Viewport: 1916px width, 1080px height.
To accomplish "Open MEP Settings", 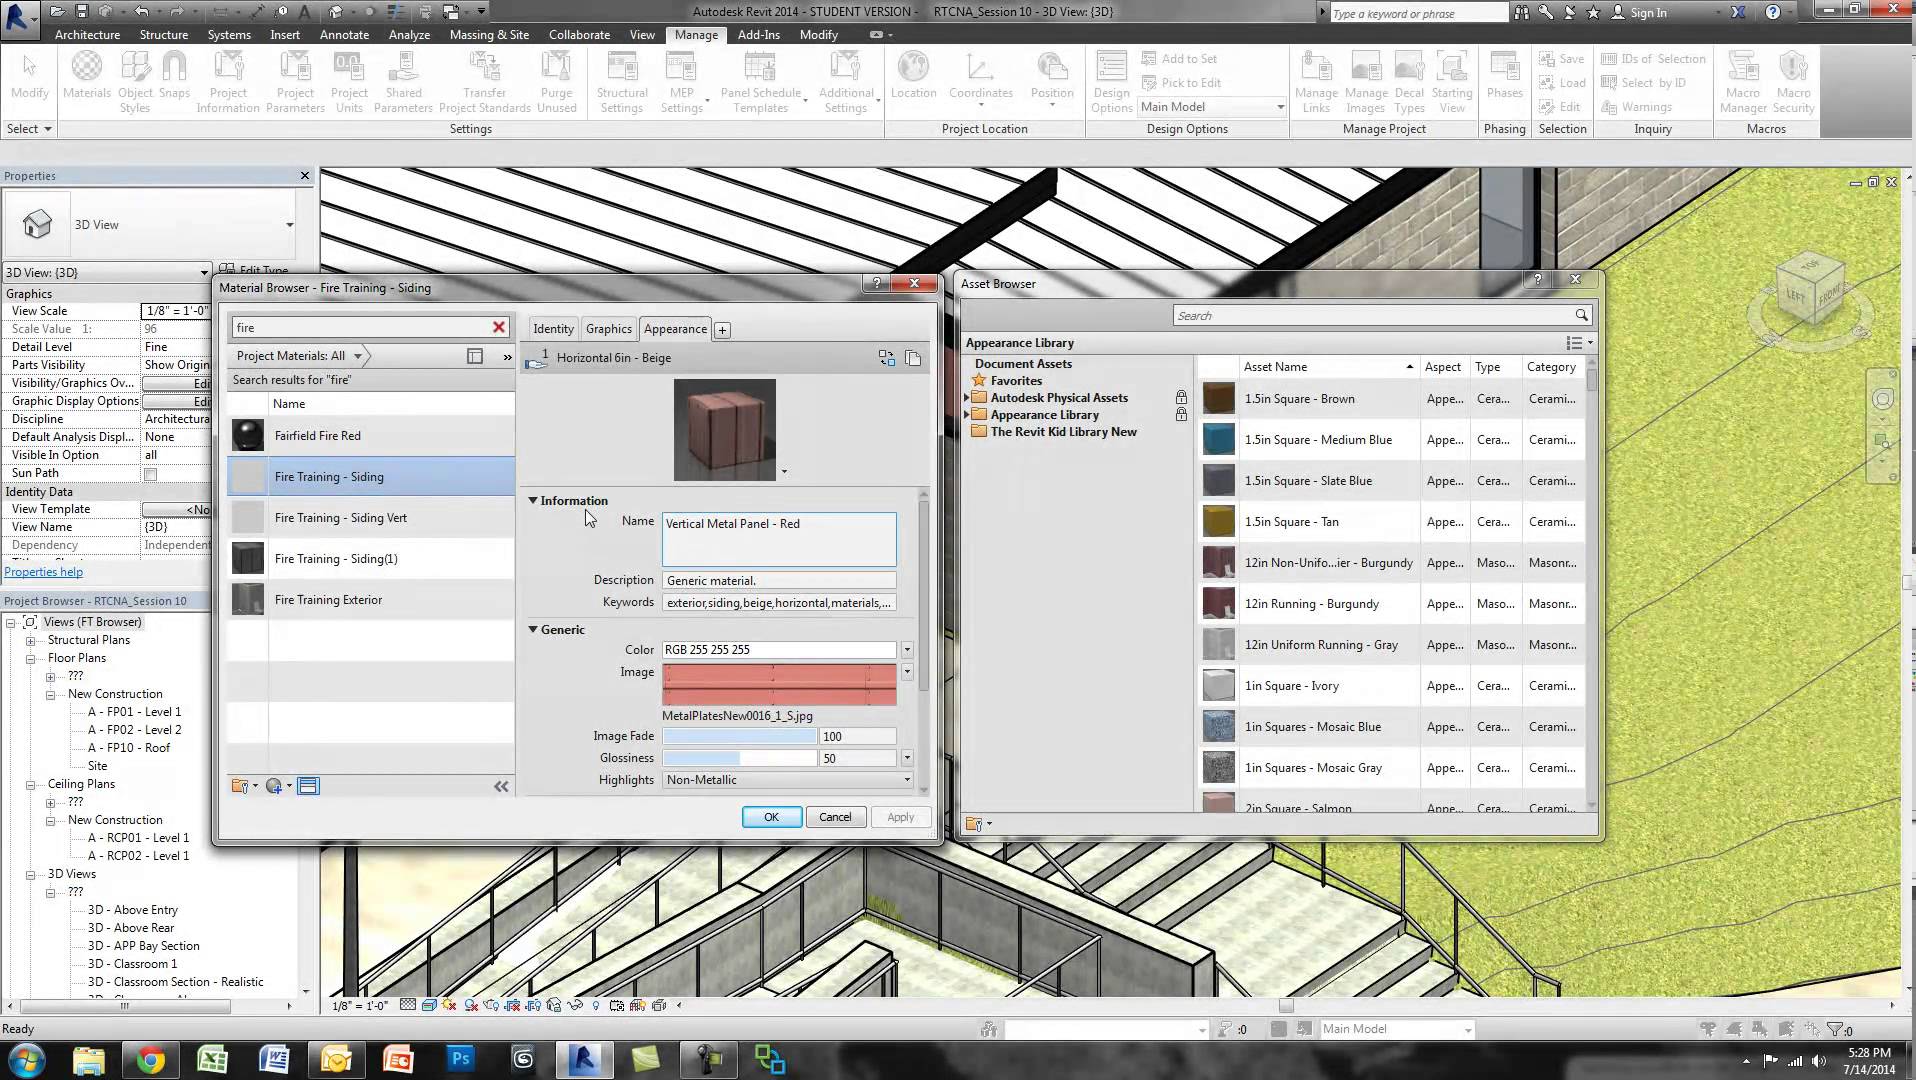I will point(682,82).
